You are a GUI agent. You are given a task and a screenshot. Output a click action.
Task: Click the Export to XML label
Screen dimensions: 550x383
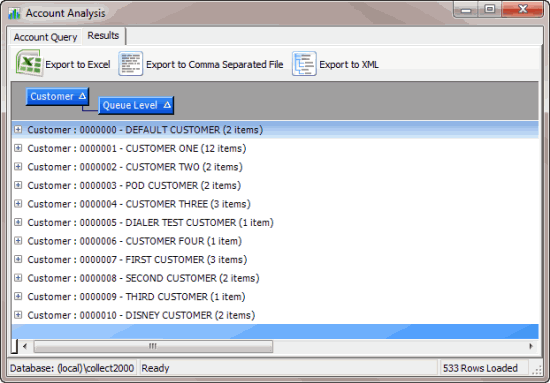349,65
